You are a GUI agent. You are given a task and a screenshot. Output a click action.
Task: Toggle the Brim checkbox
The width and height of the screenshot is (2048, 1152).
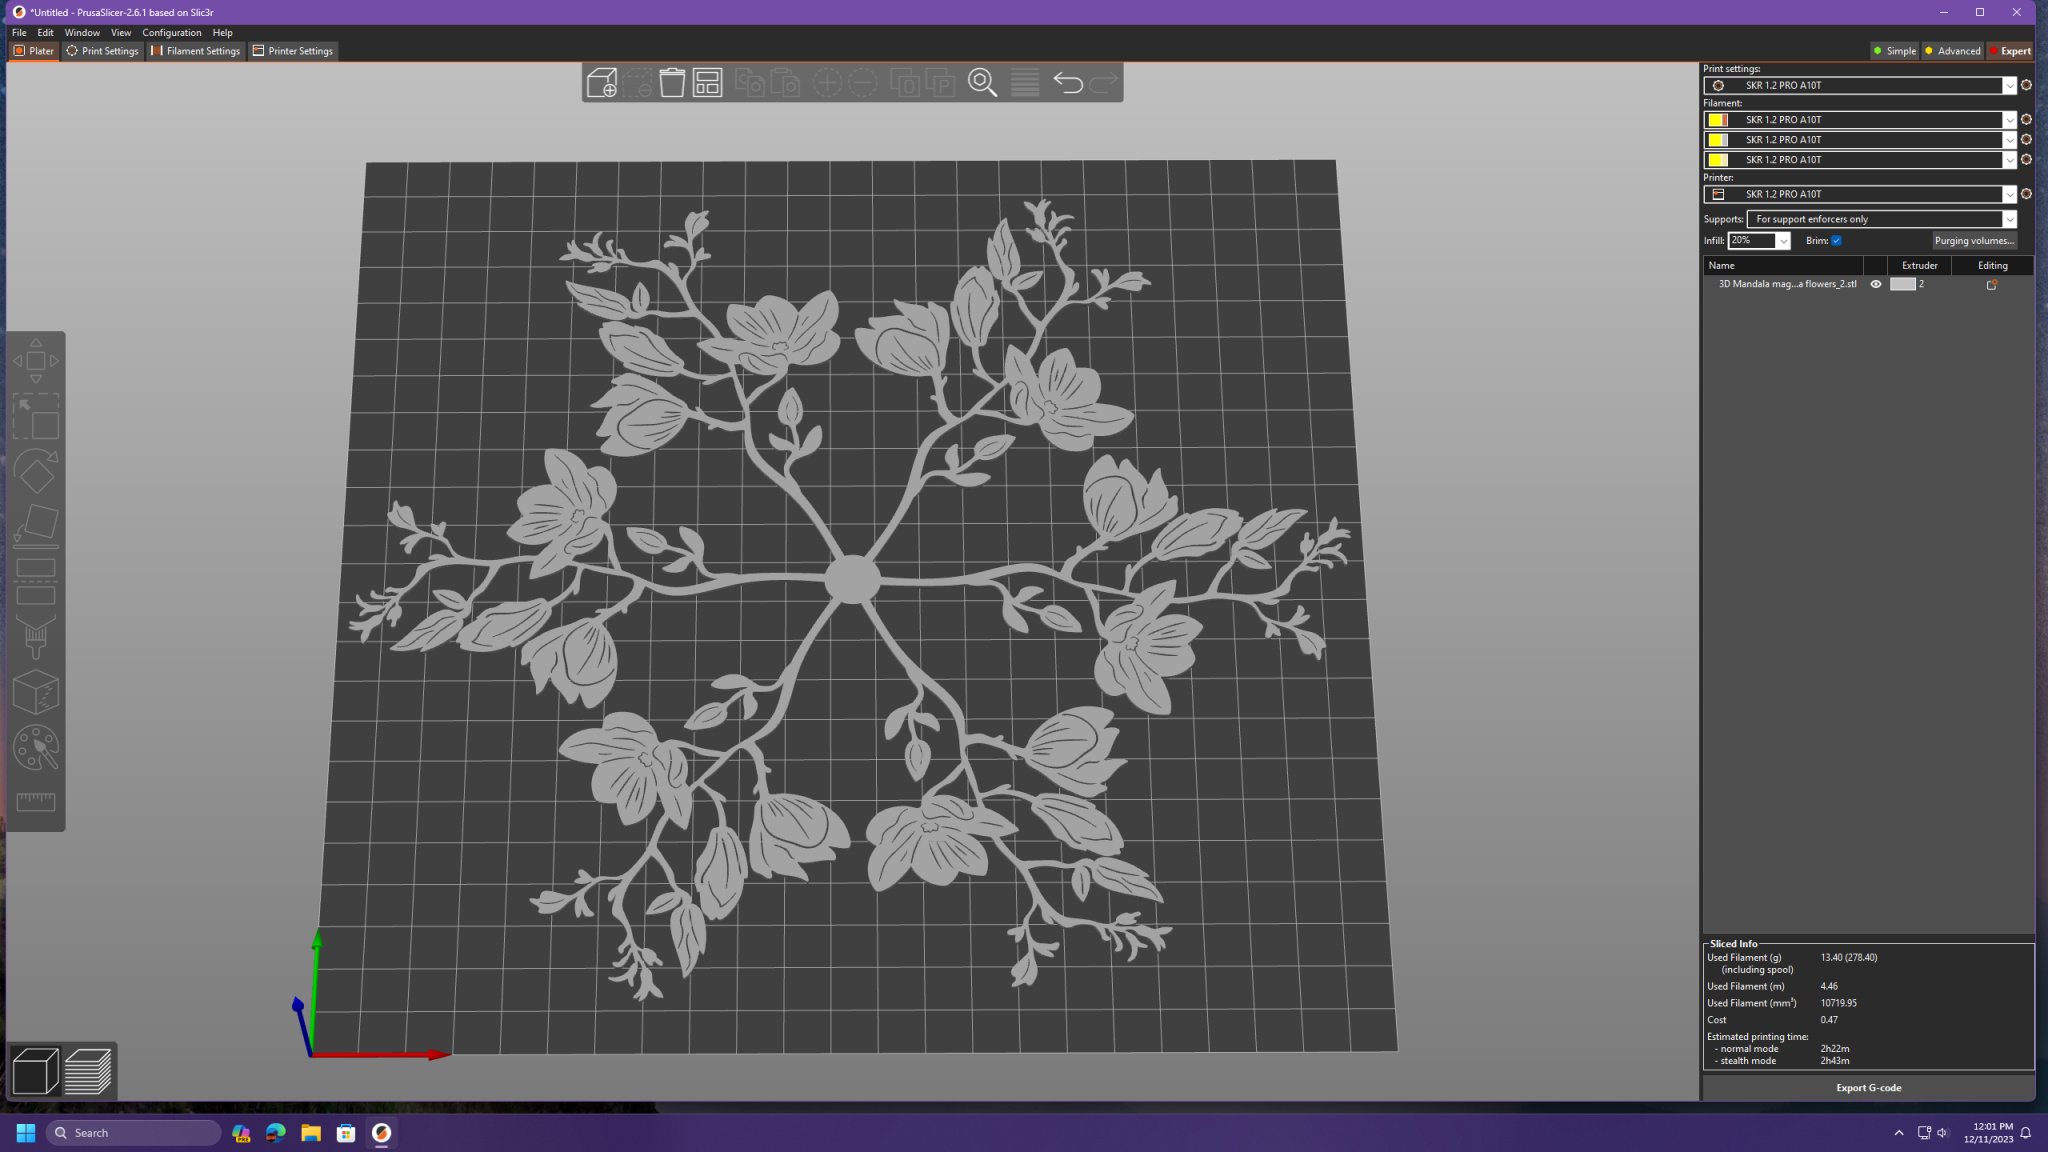click(x=1836, y=241)
